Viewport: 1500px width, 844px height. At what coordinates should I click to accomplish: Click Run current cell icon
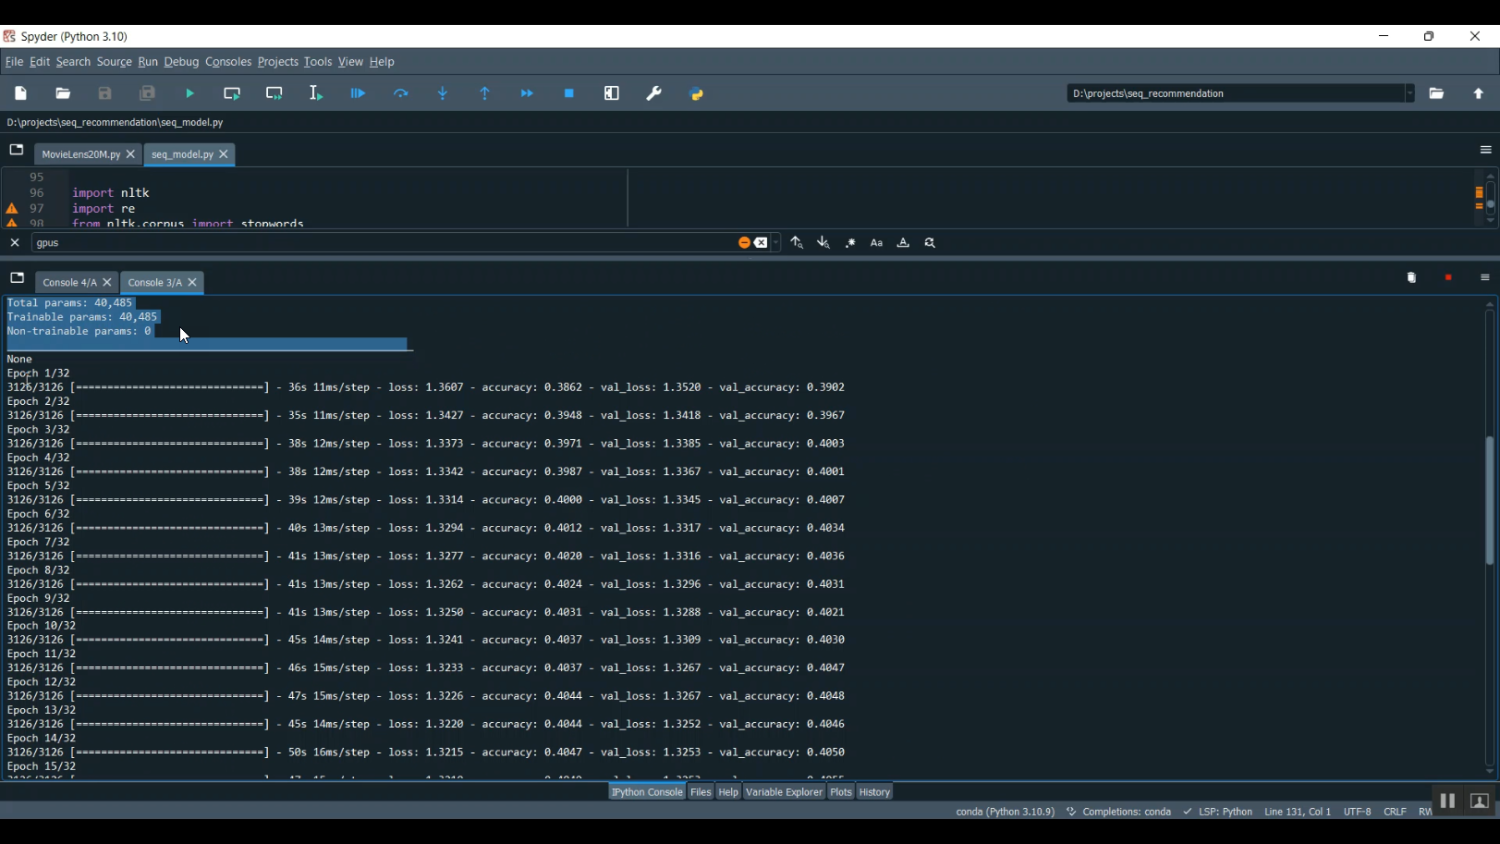pyautogui.click(x=232, y=94)
